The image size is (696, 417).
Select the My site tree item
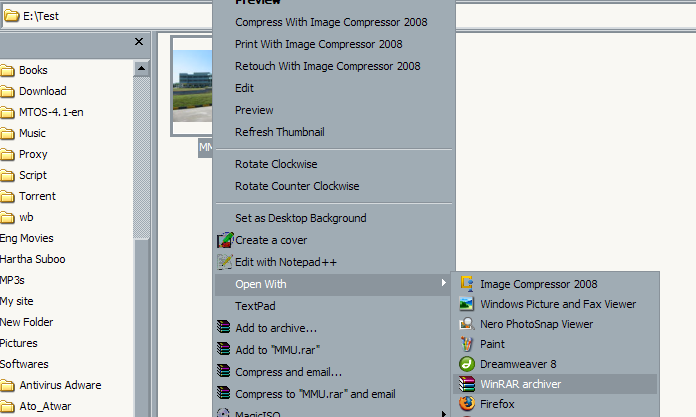click(16, 301)
